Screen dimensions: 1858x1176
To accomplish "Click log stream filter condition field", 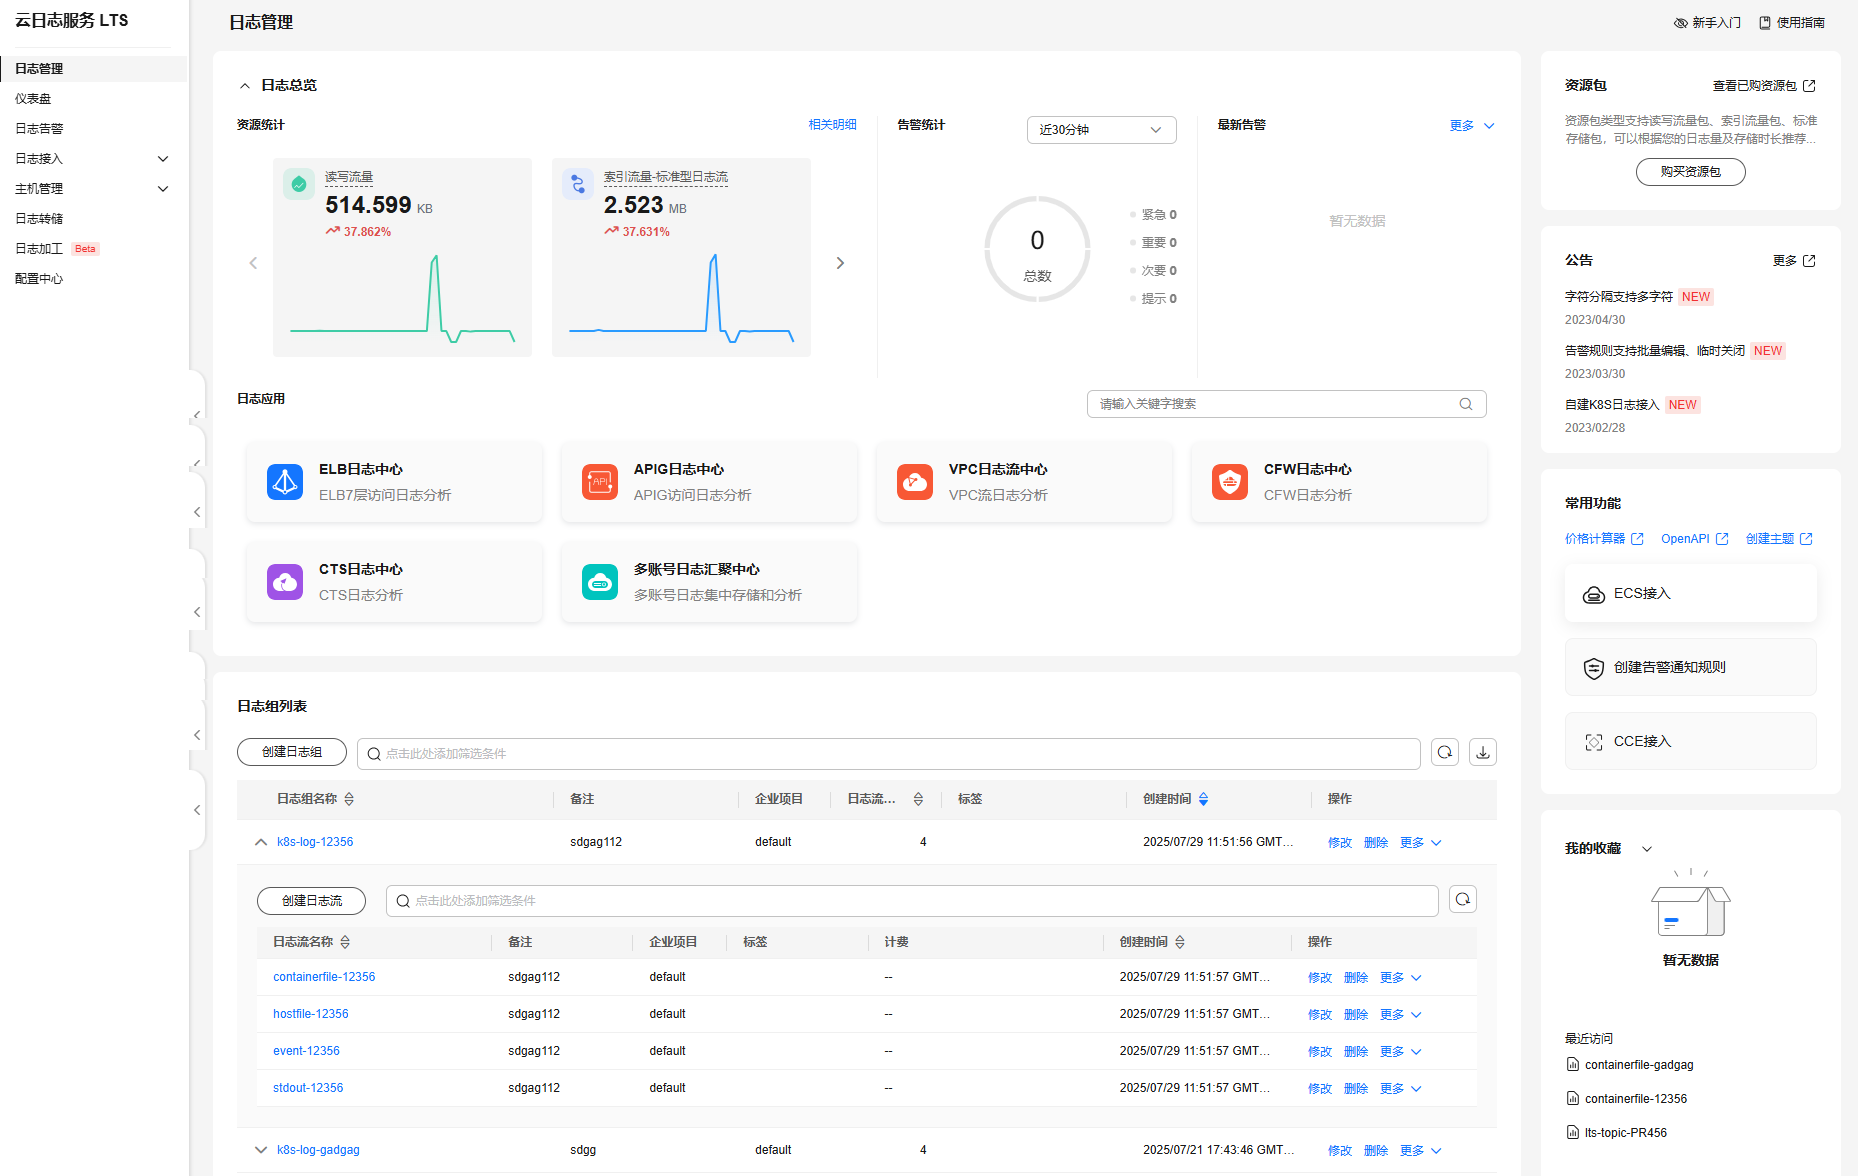I will pos(912,901).
